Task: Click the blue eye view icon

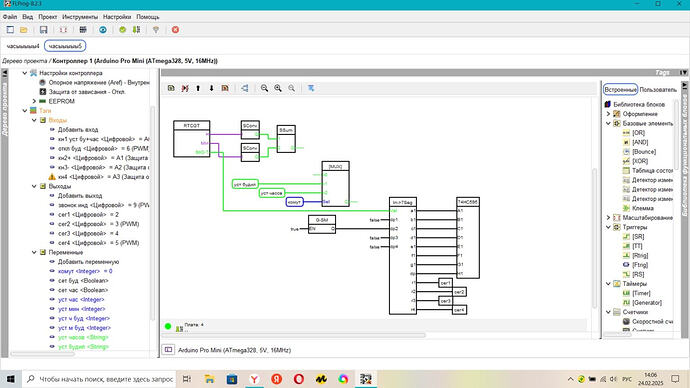Action: [103, 29]
